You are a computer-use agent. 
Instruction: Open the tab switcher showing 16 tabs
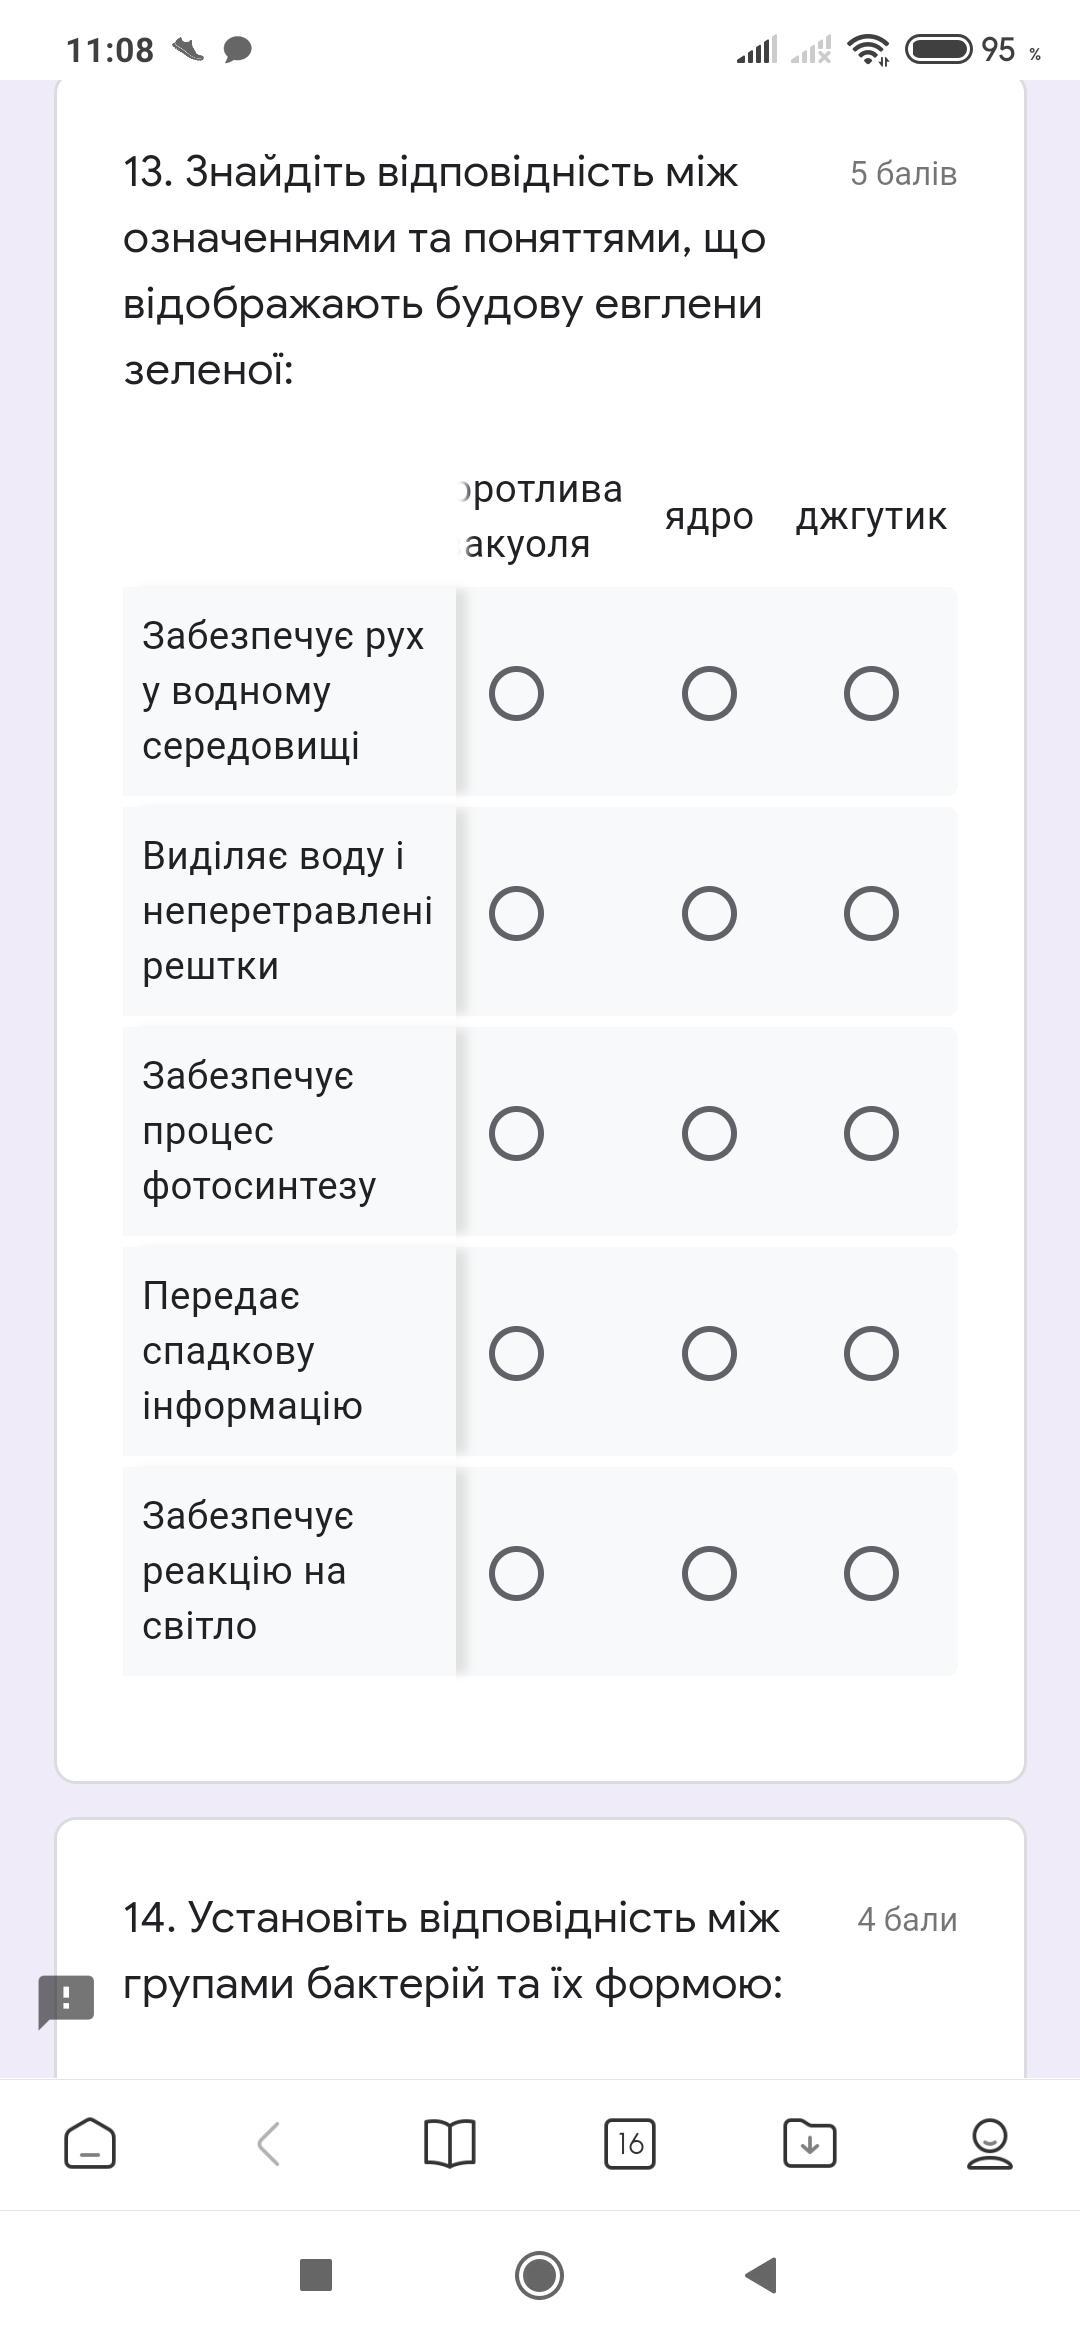click(630, 2144)
